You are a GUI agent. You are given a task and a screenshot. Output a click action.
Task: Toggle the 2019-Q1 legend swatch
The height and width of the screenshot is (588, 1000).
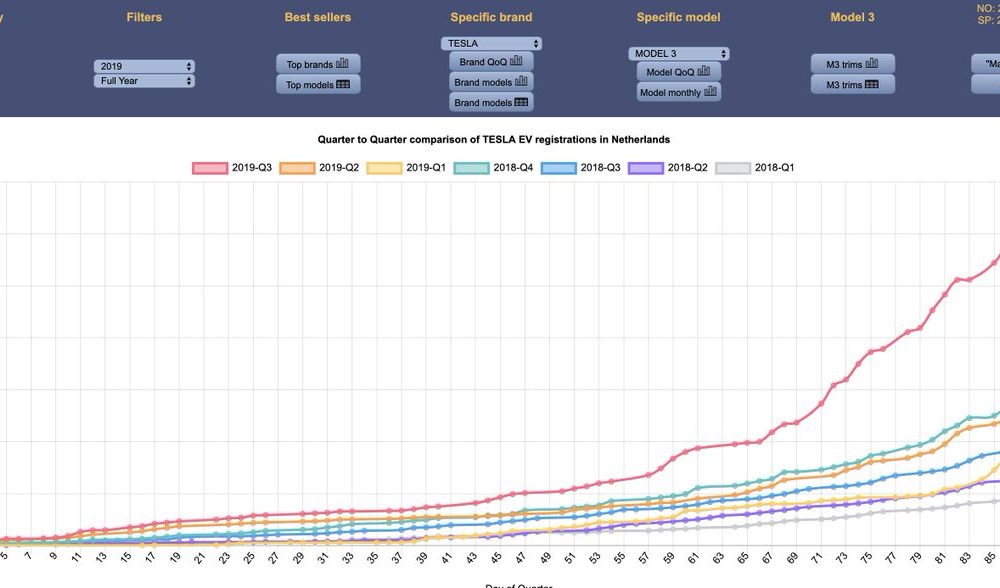tap(385, 168)
